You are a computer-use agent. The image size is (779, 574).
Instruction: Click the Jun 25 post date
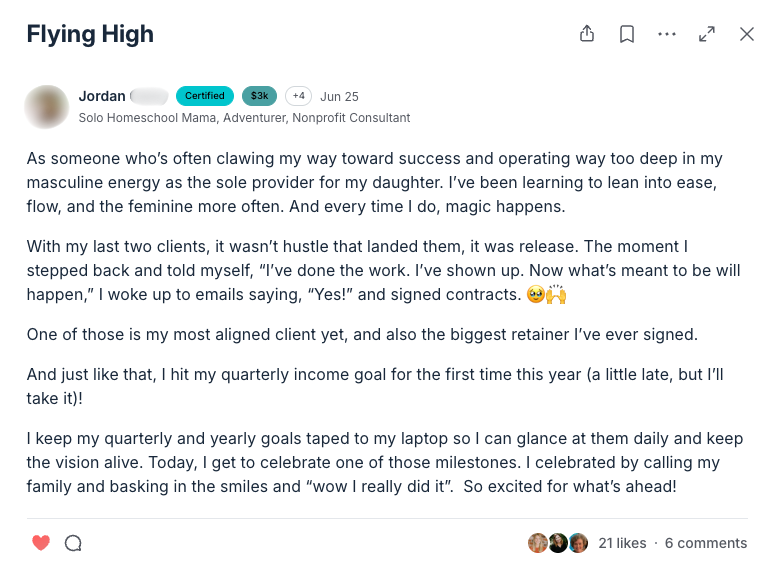[340, 97]
